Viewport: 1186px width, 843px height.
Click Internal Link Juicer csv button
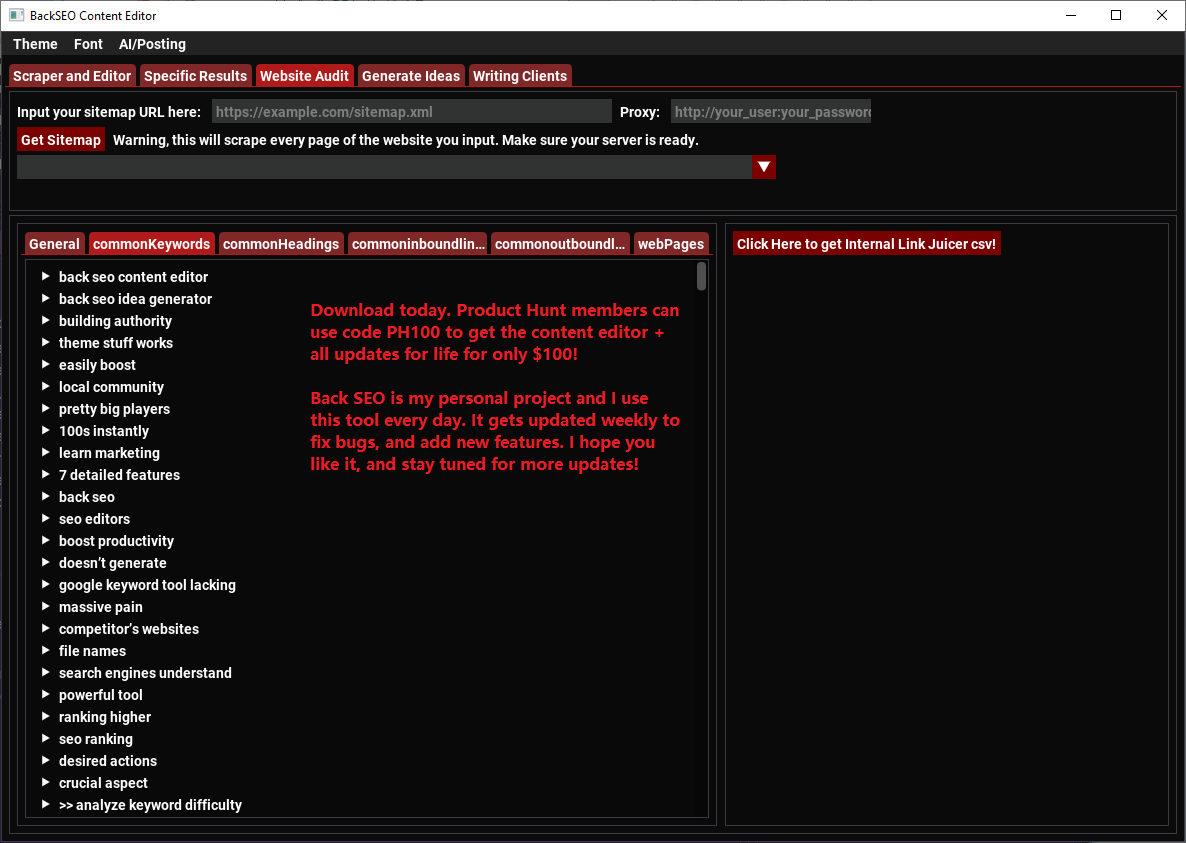coord(866,243)
